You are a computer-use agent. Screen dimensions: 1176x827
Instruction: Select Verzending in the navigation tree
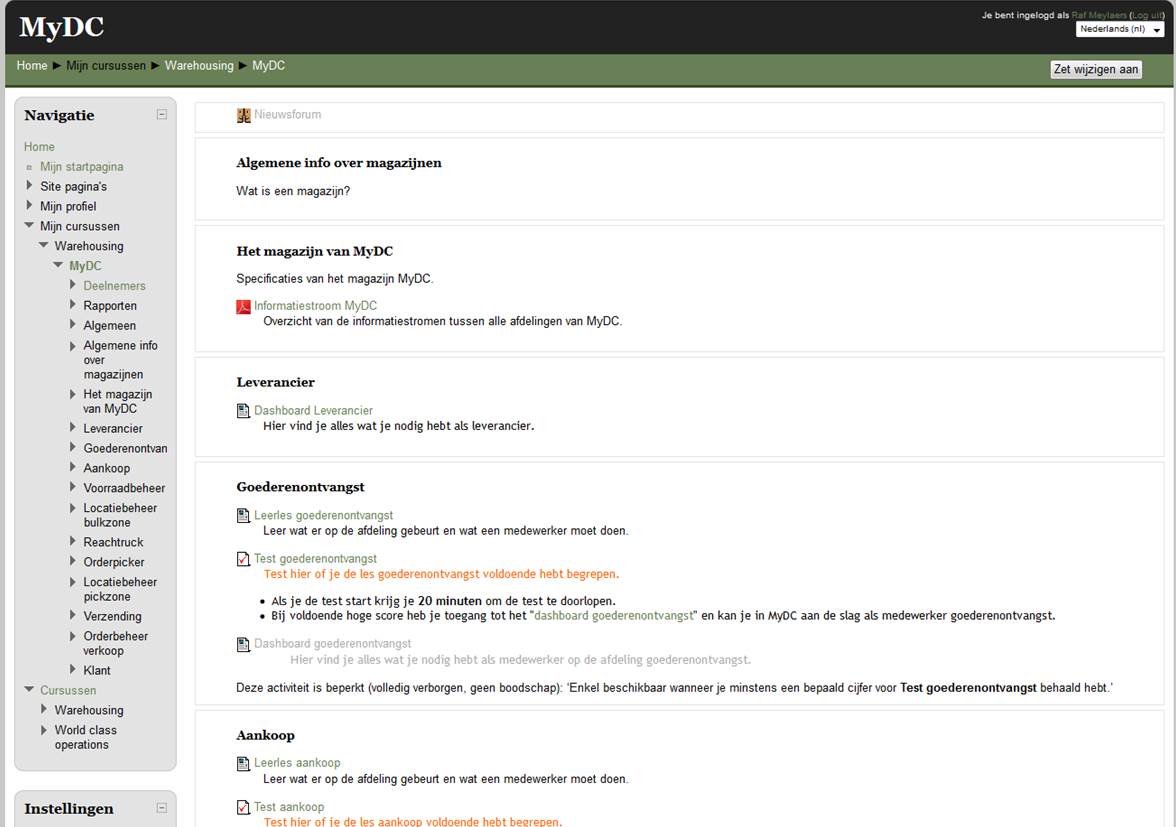click(112, 616)
